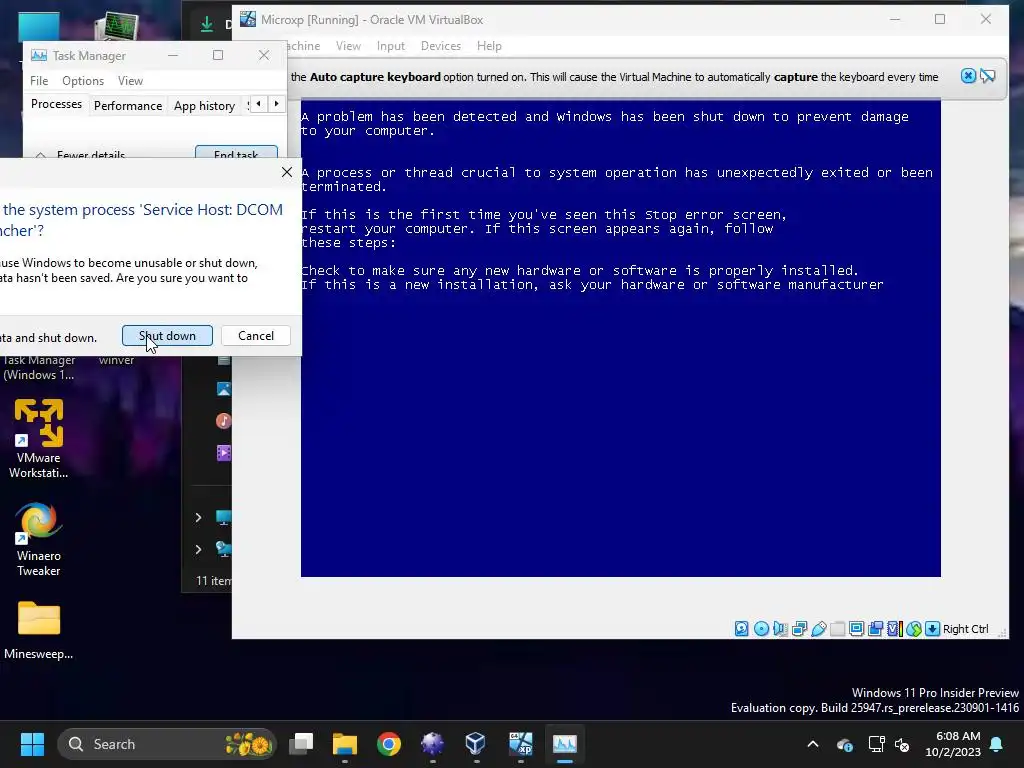Viewport: 1024px width, 768px height.
Task: Open the Minesweeper folder on desktop
Action: (x=39, y=630)
